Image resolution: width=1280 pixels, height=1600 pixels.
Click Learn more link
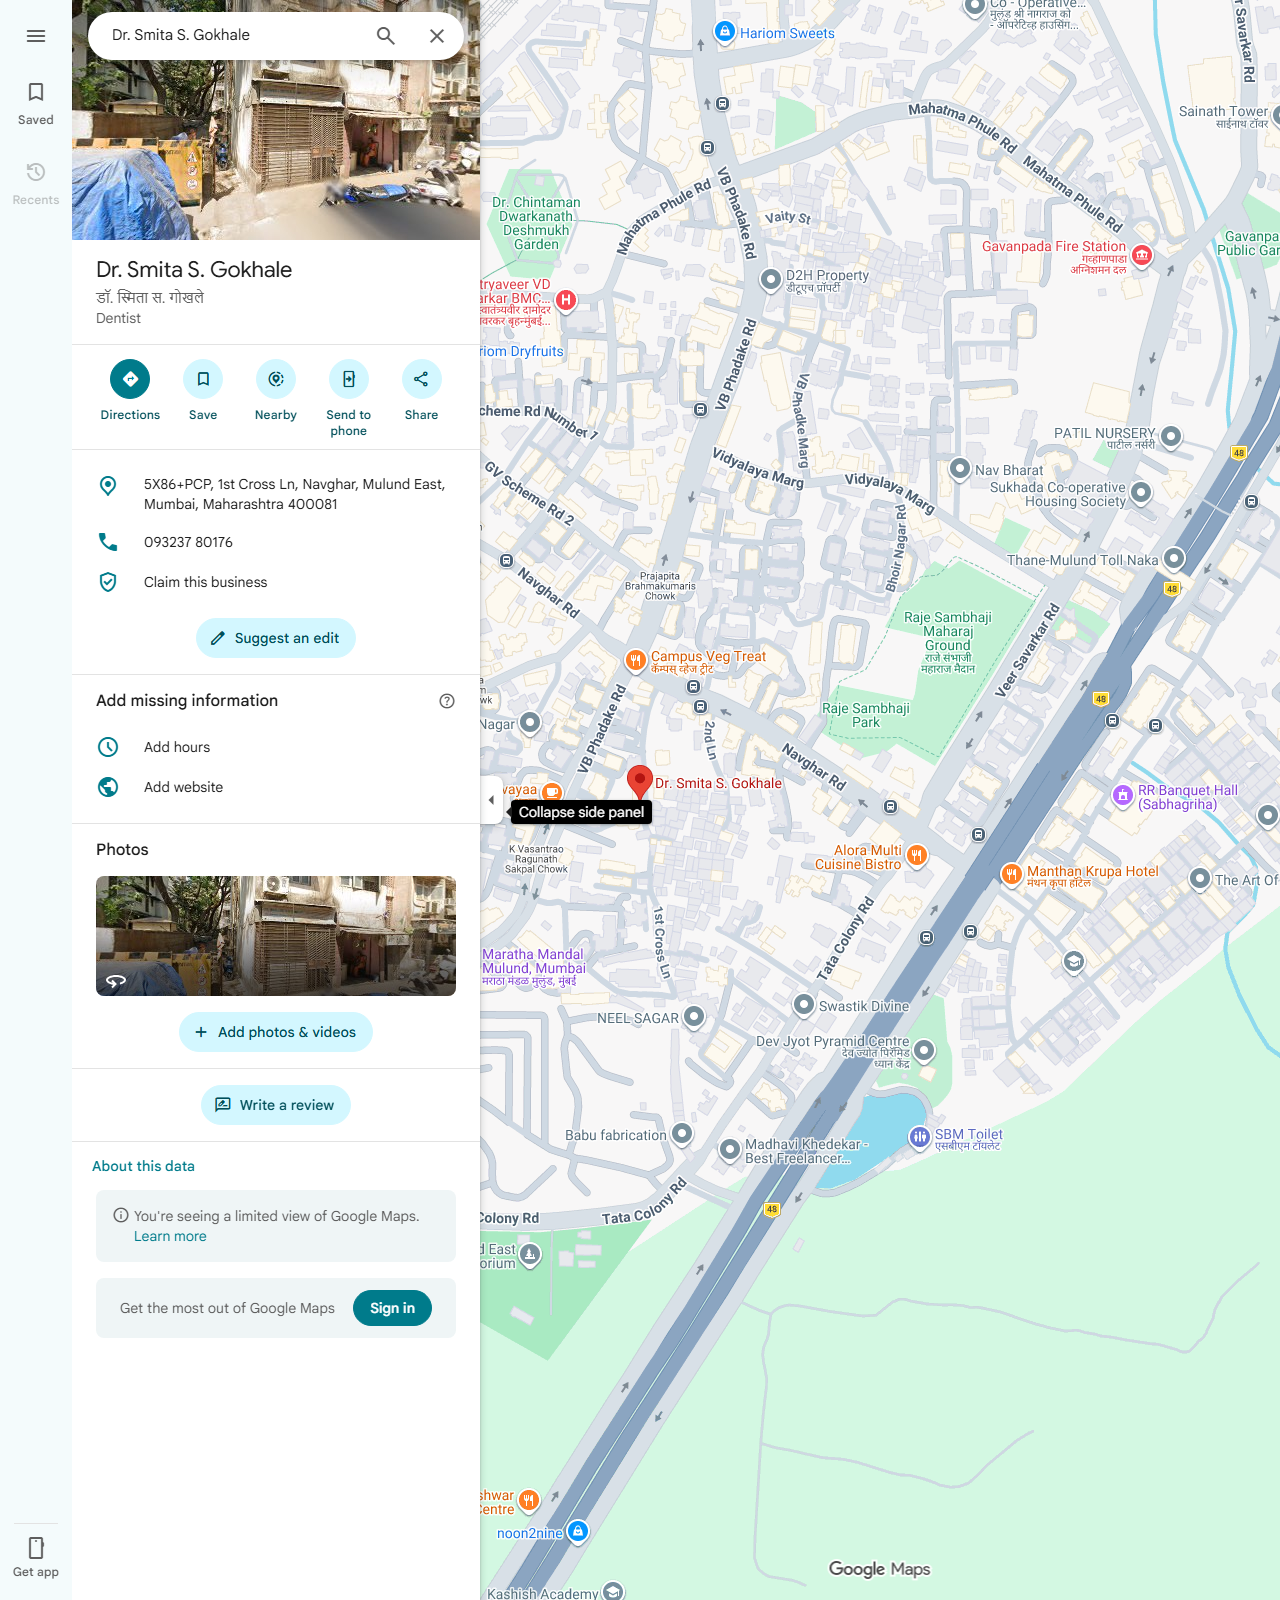[x=170, y=1236]
